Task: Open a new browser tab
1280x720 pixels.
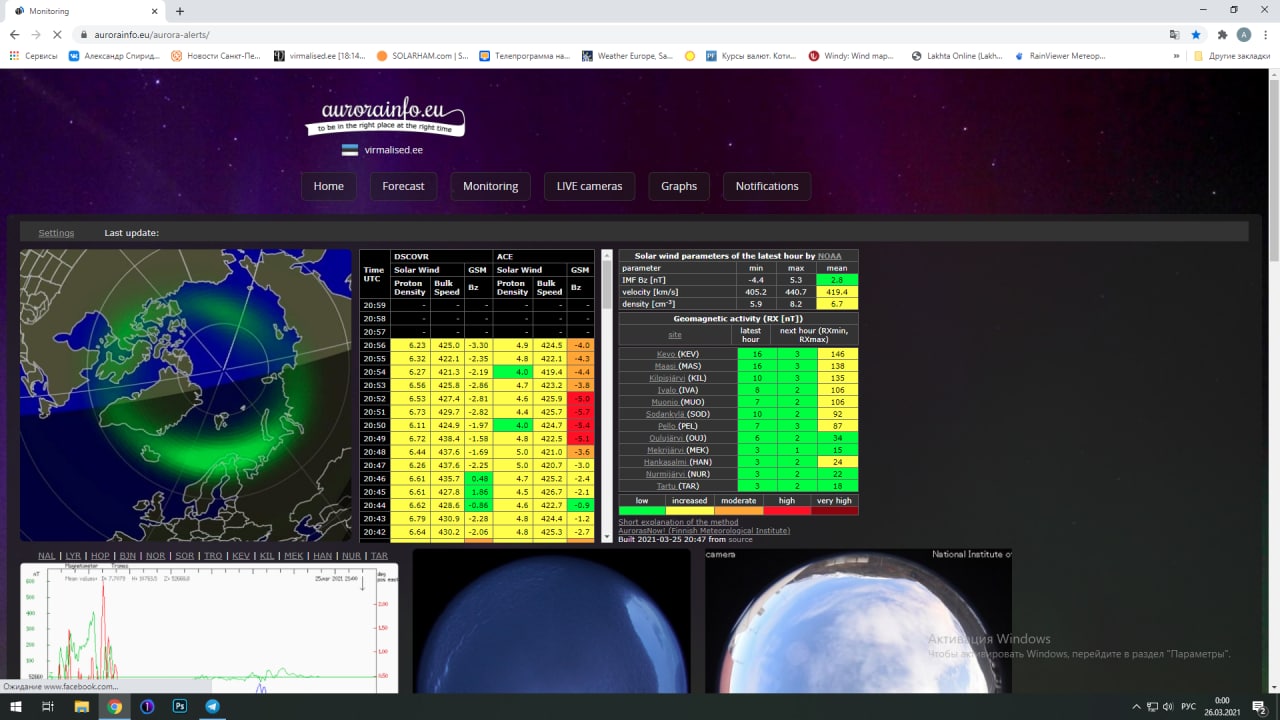Action: 180,11
